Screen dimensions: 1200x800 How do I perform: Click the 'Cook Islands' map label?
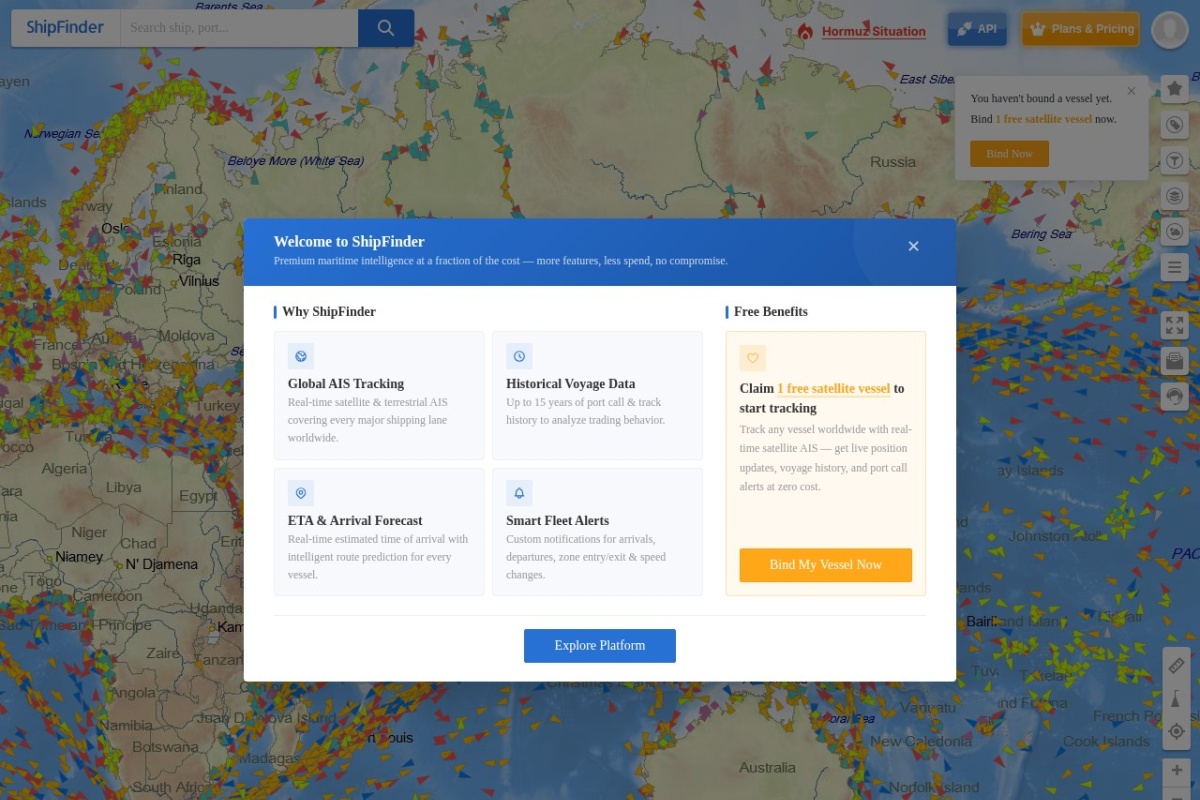(x=1106, y=742)
